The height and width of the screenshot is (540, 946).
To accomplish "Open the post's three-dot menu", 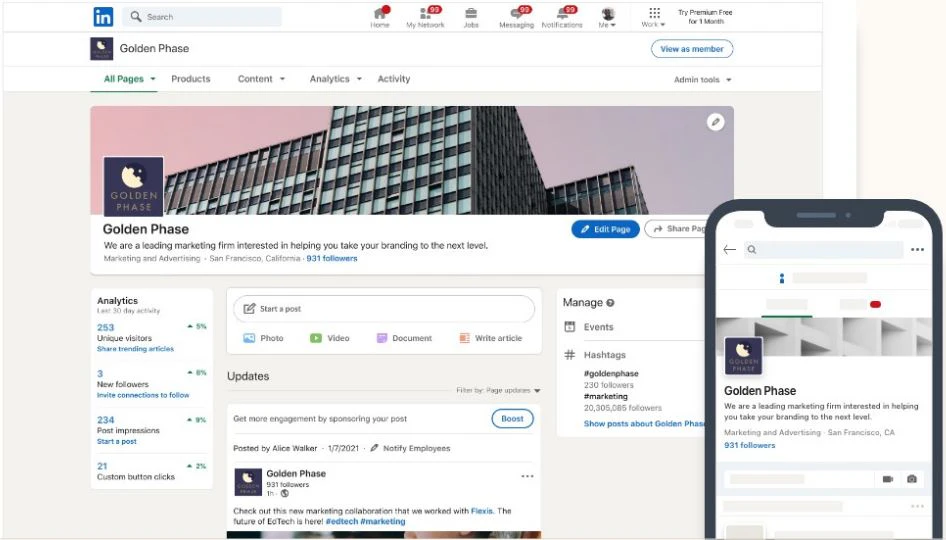I will click(527, 476).
